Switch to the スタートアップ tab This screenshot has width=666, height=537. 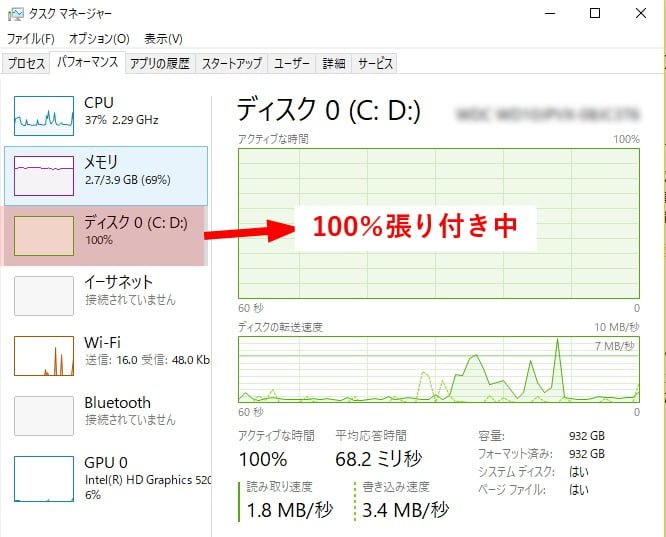pos(231,63)
